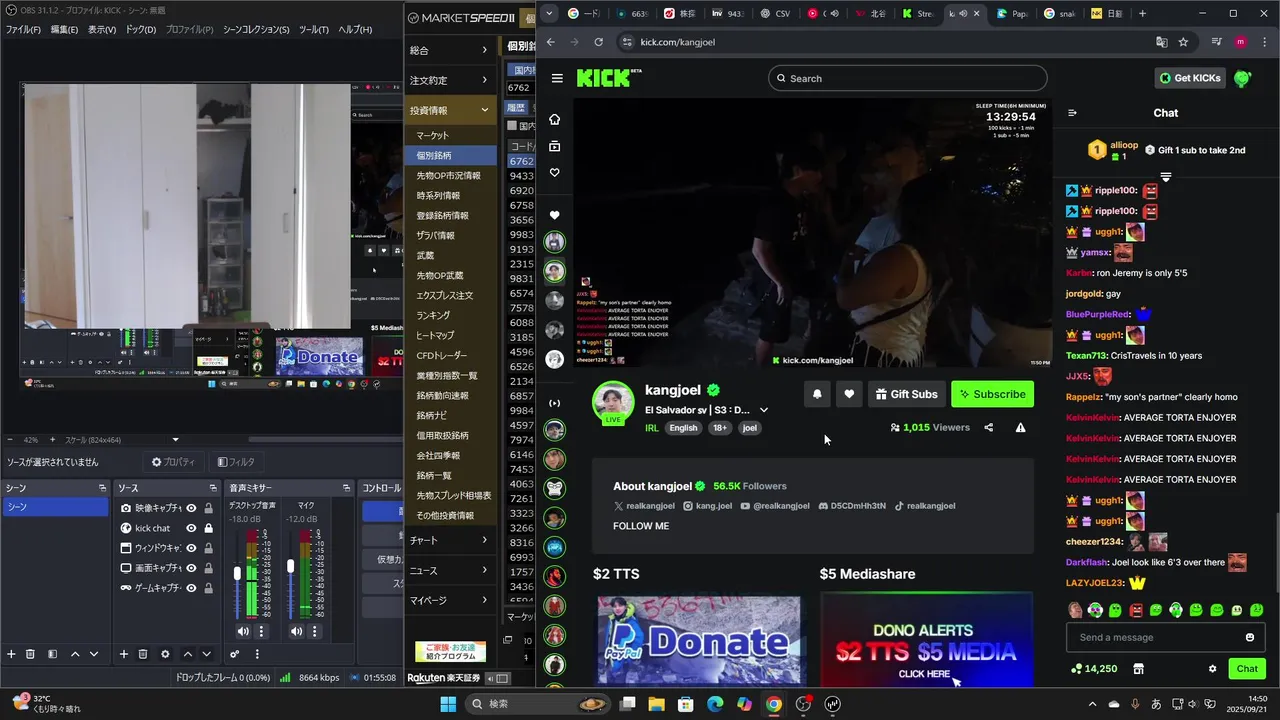The width and height of the screenshot is (1280, 720).
Task: Open chat settings gear in Kick chat
Action: point(1212,669)
